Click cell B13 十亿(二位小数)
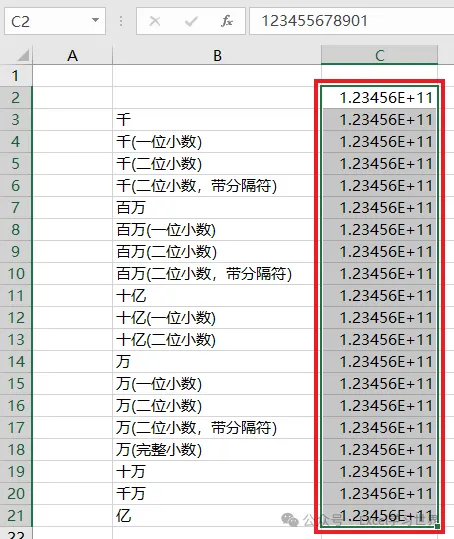 pyautogui.click(x=217, y=340)
